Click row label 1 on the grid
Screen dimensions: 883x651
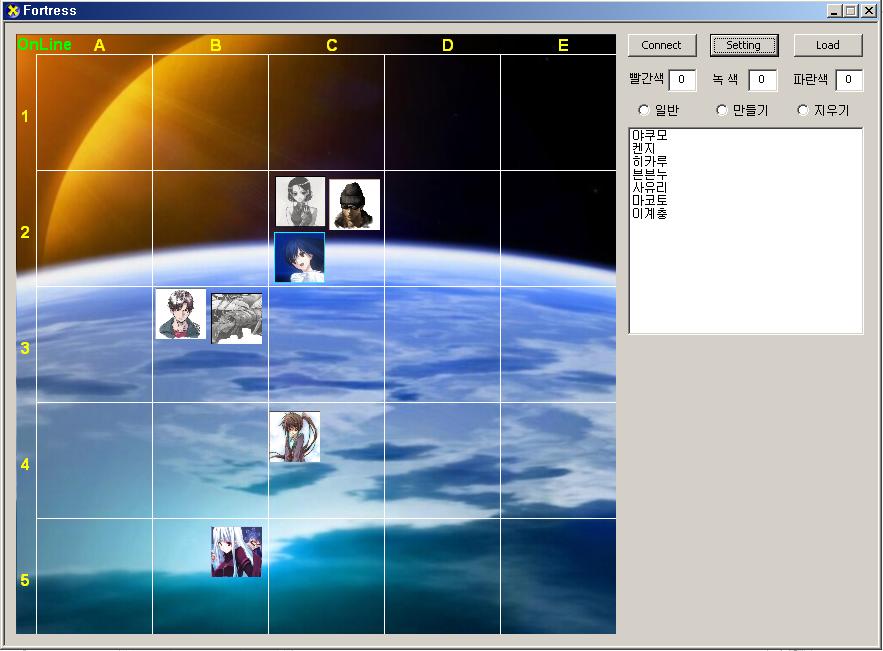[x=25, y=116]
